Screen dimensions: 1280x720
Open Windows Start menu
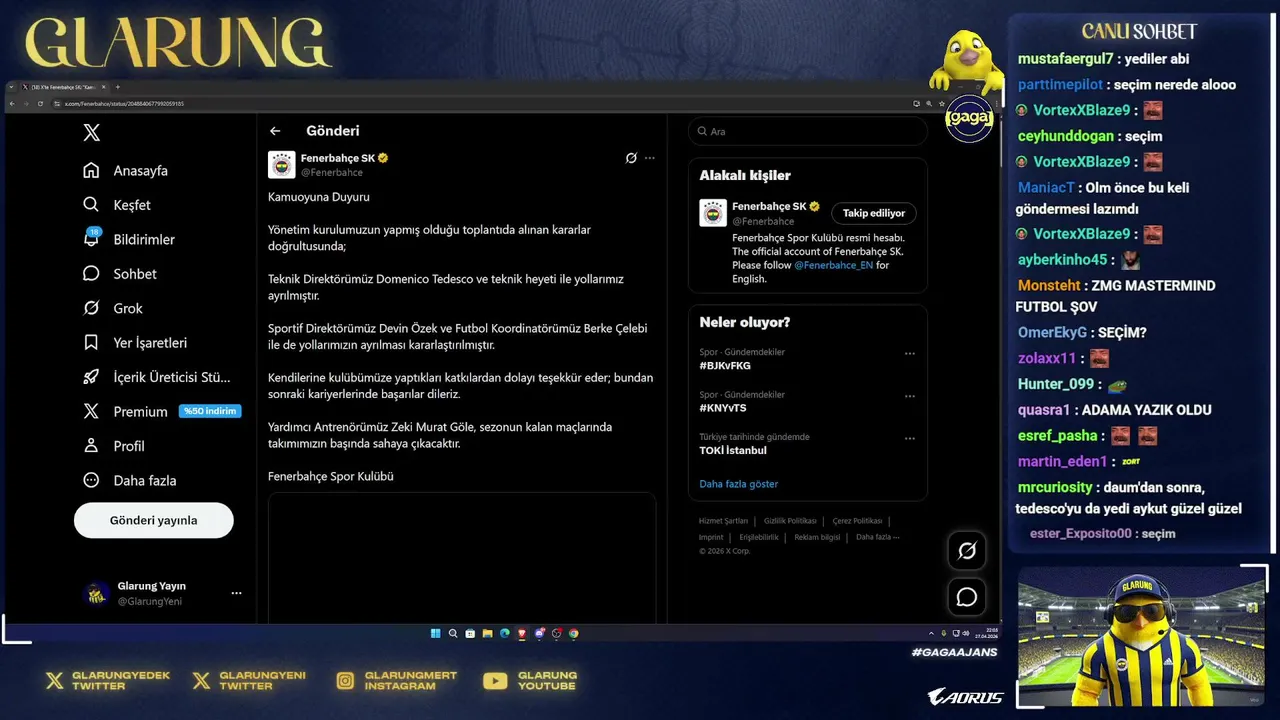pyautogui.click(x=435, y=633)
